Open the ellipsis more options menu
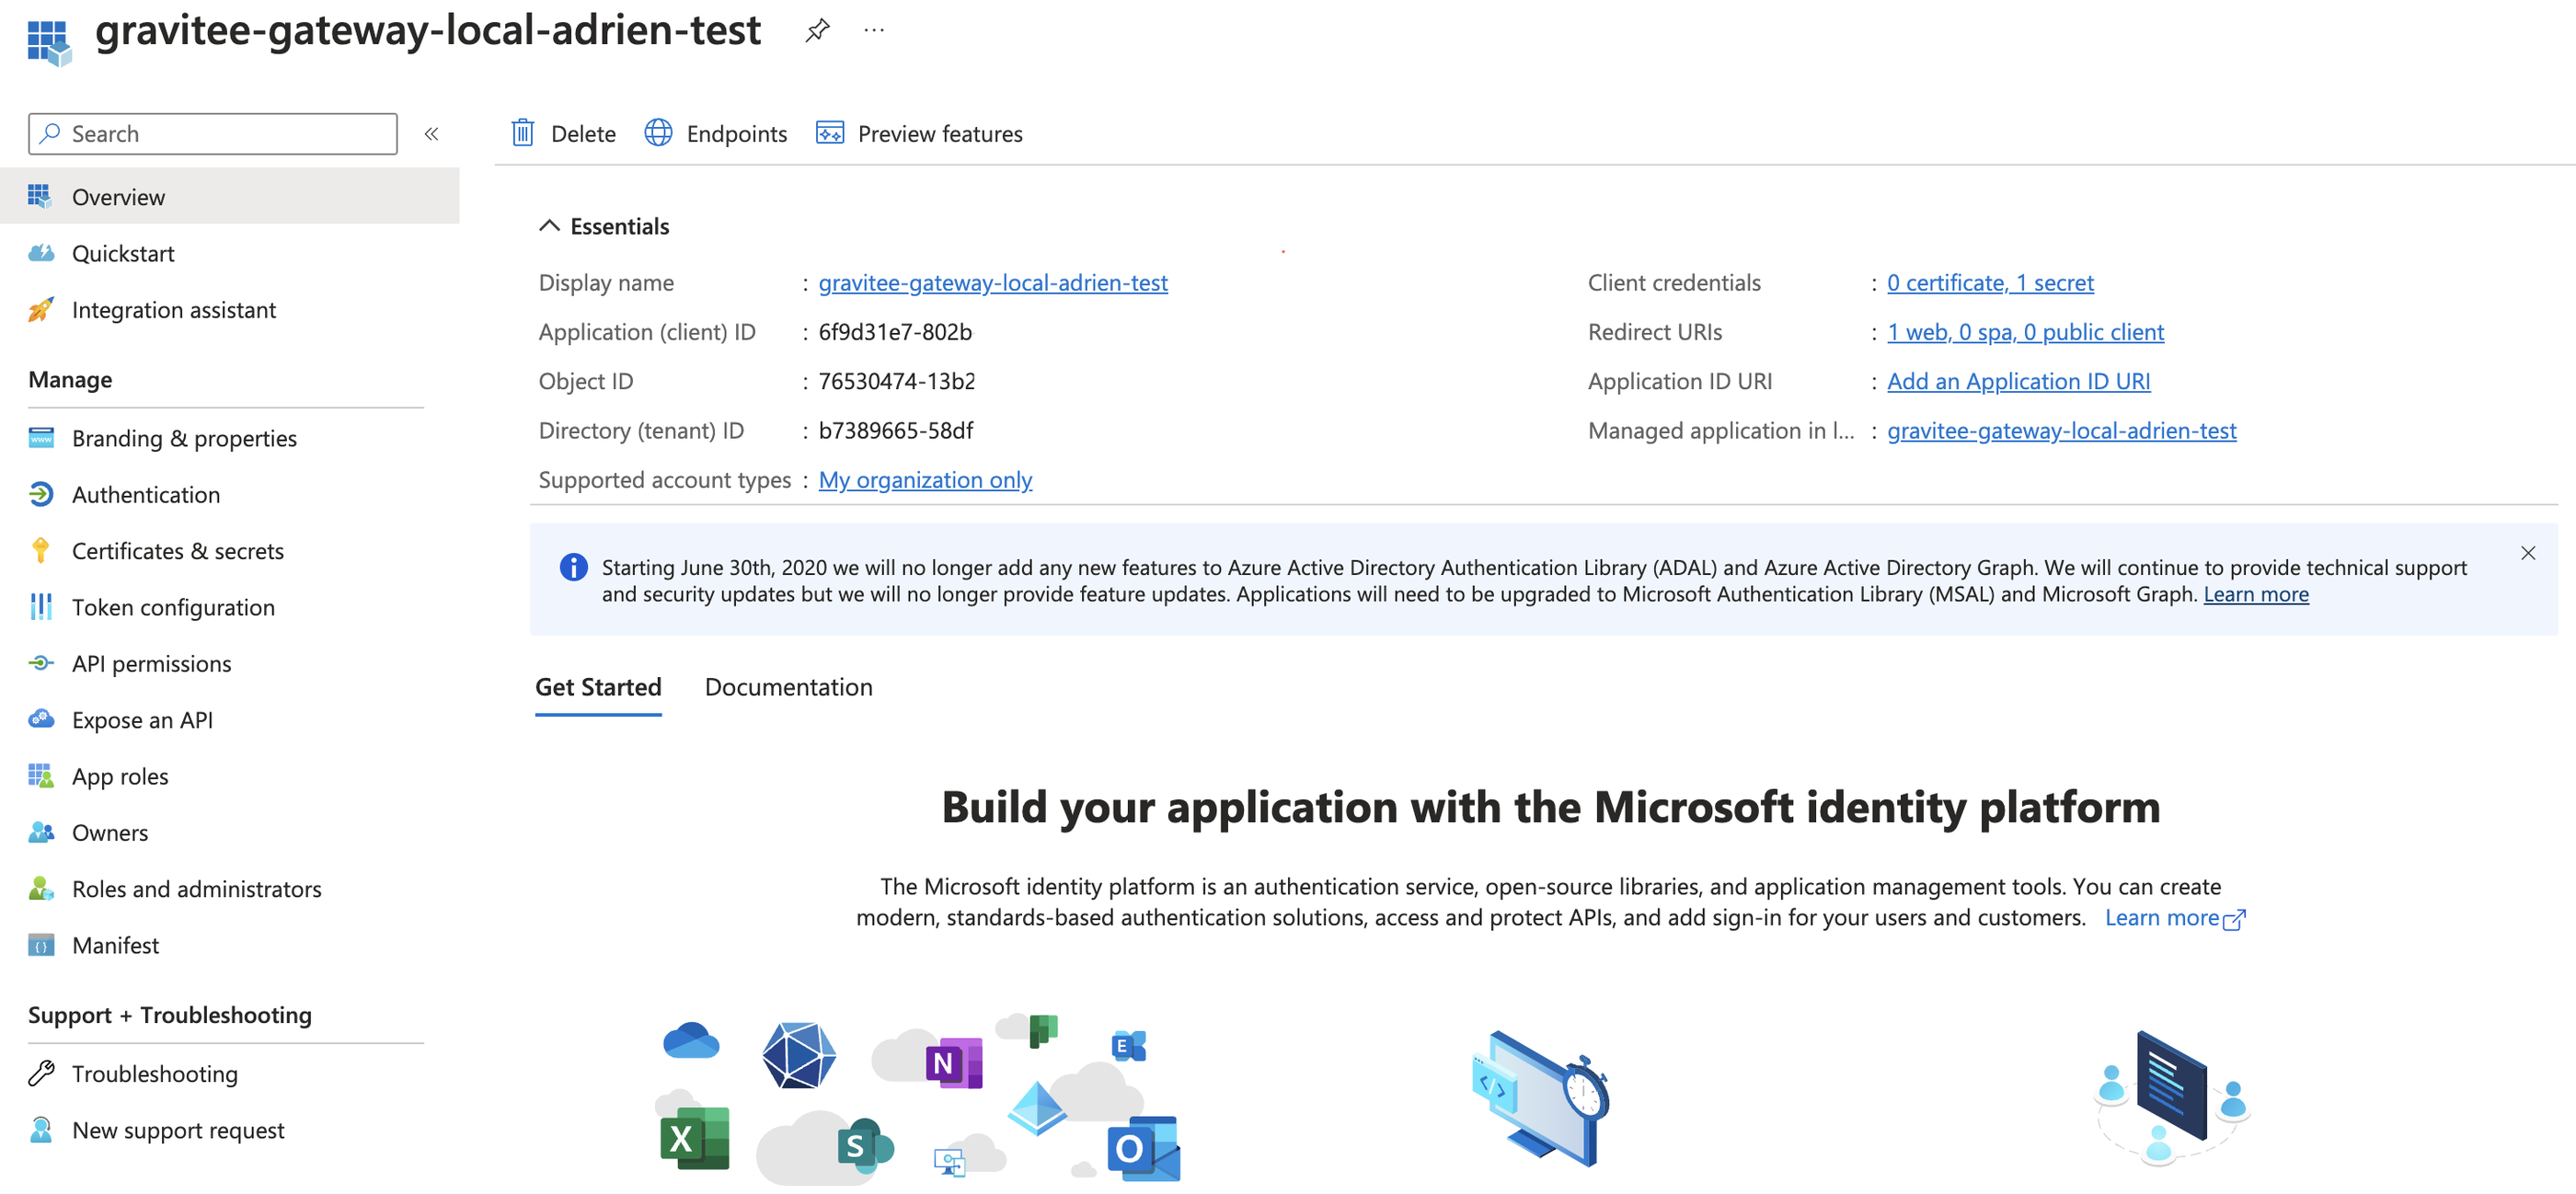 [874, 30]
